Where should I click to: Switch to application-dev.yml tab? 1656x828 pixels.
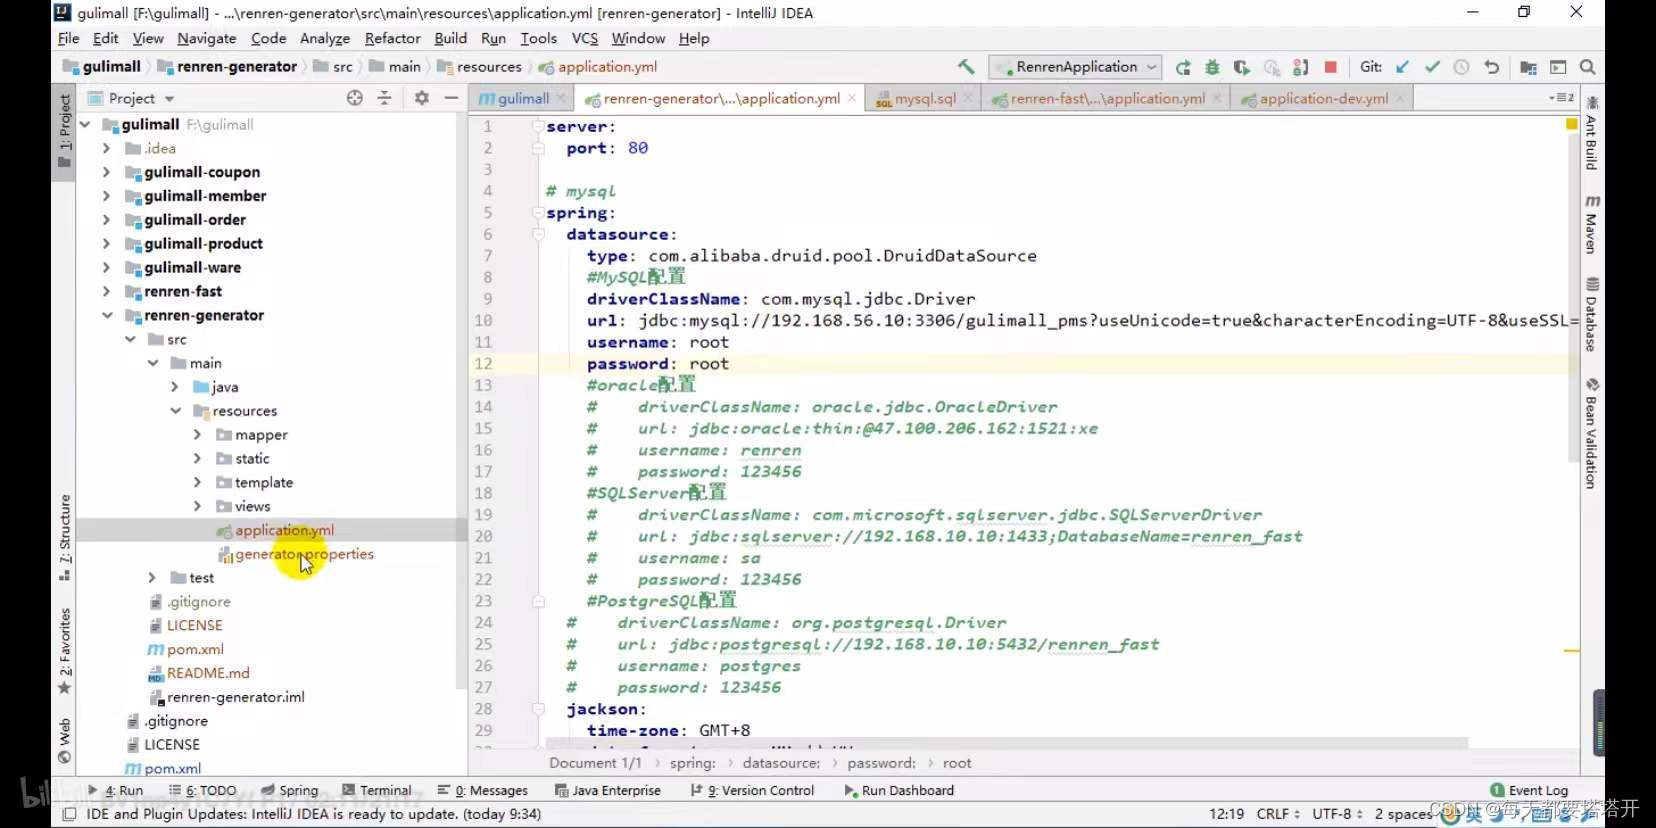1323,98
